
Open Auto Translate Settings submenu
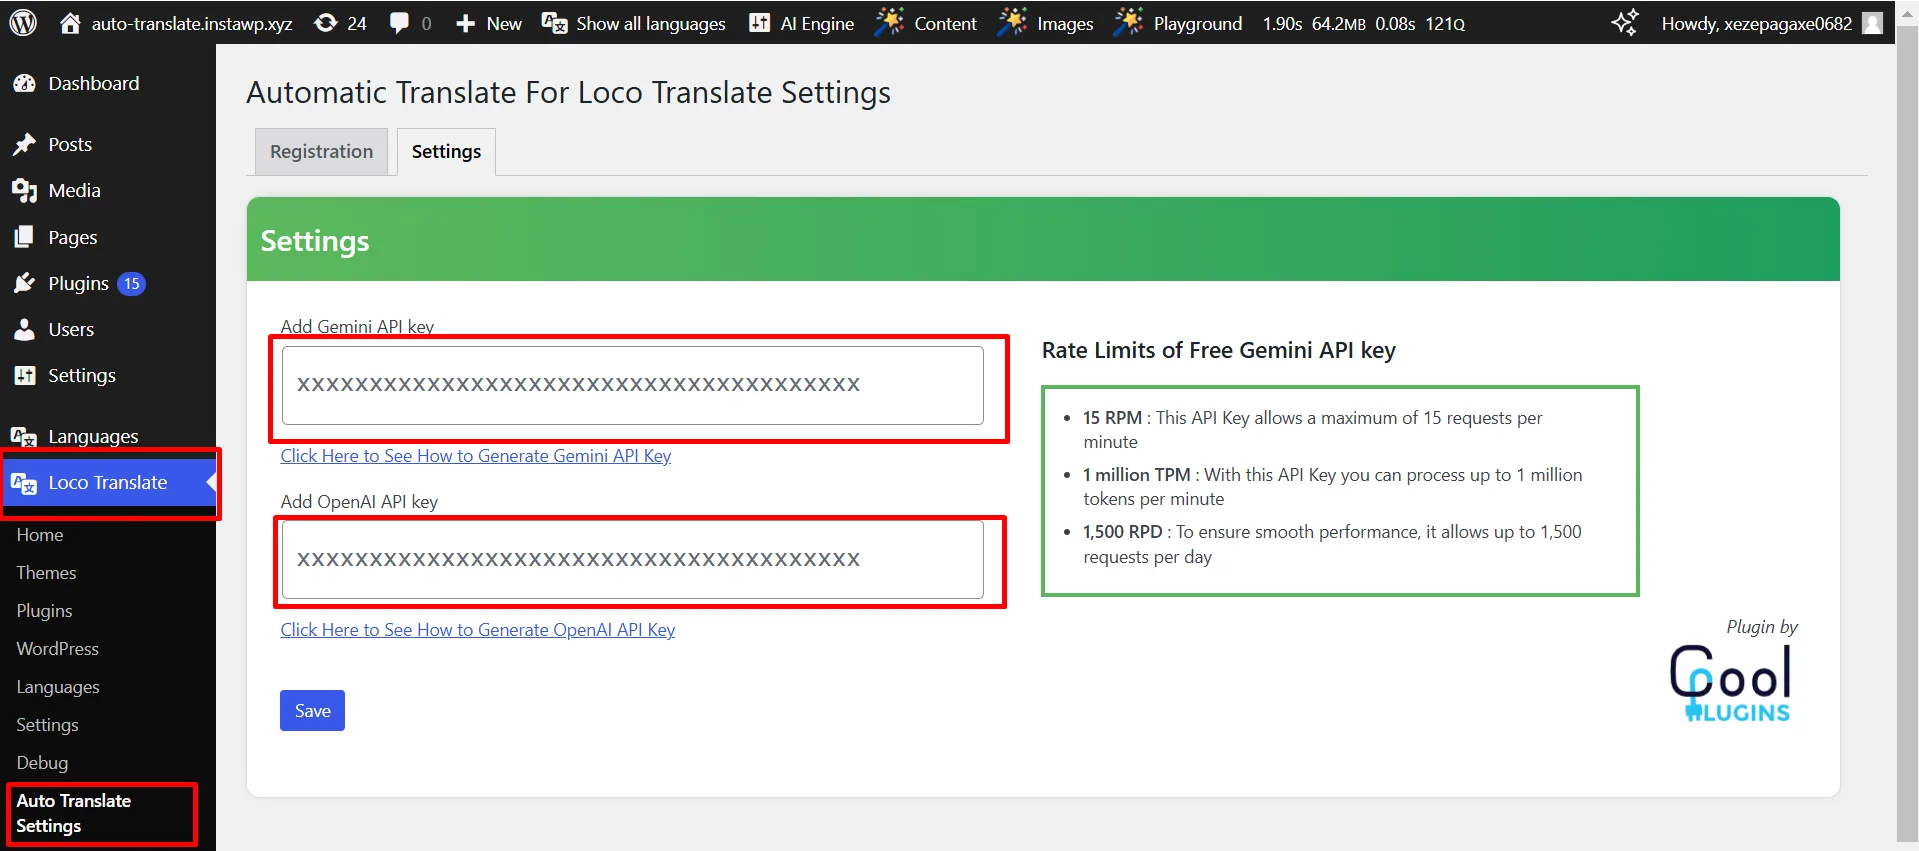(x=74, y=813)
